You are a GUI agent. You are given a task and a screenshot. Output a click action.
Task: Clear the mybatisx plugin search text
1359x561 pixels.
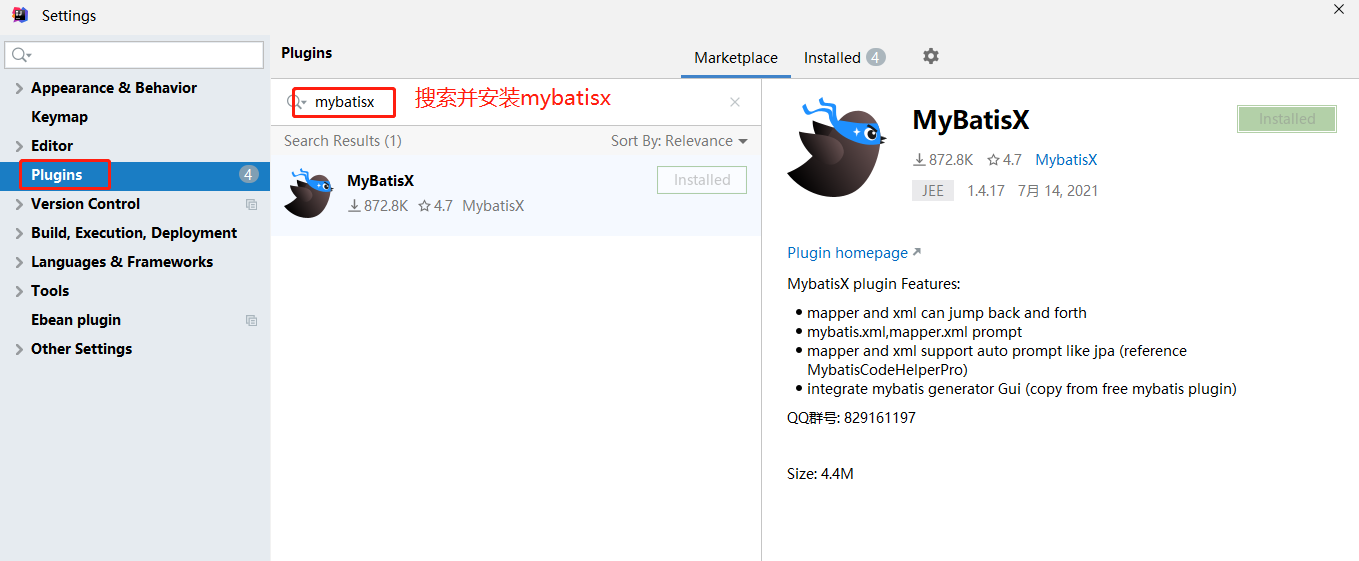(735, 102)
